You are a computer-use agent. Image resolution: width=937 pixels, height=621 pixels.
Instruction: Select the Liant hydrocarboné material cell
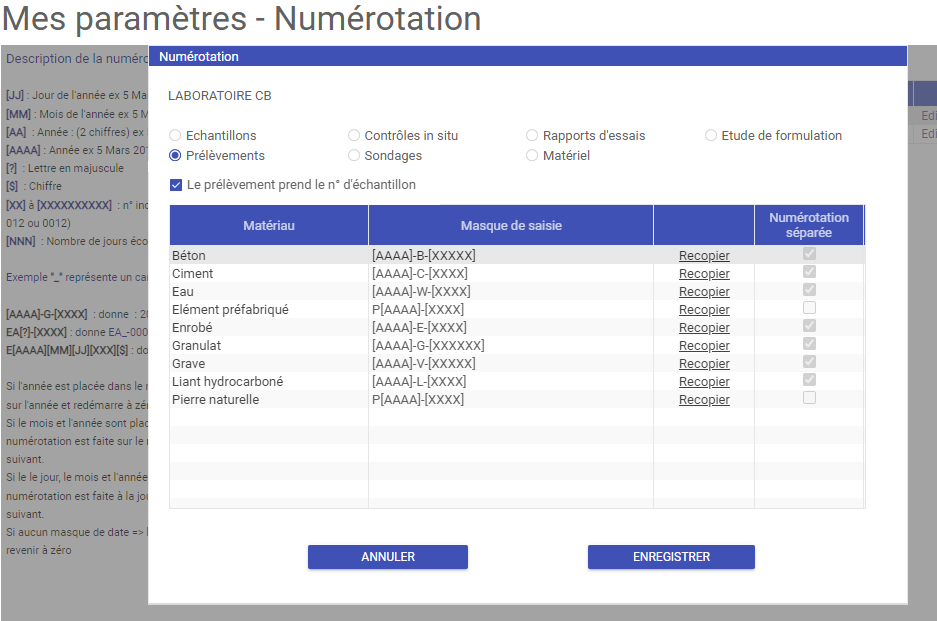pyautogui.click(x=269, y=381)
